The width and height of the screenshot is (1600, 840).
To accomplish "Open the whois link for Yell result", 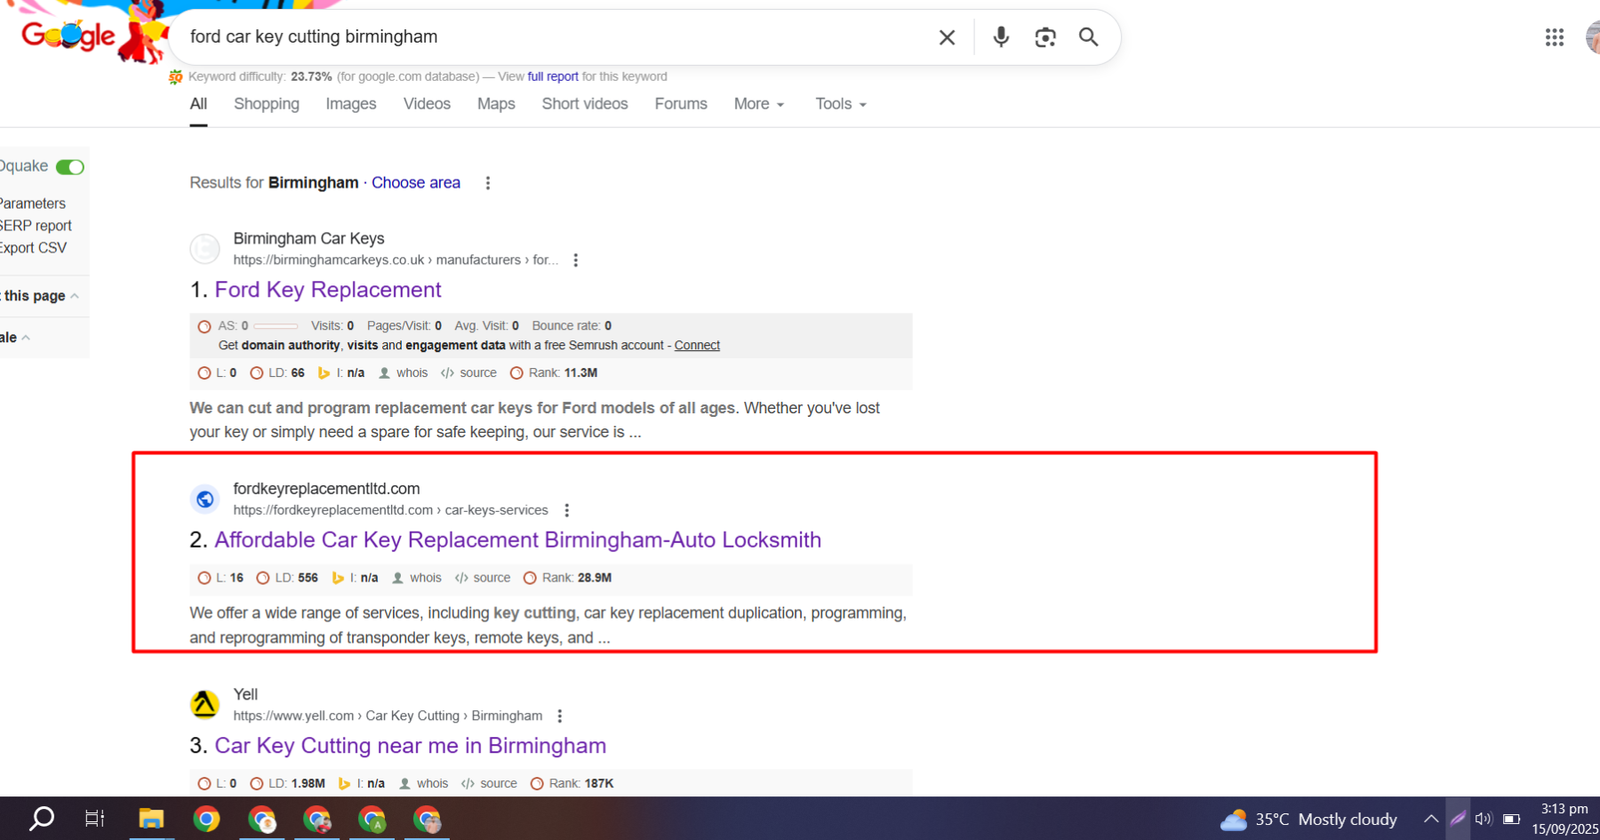I will pyautogui.click(x=431, y=784).
